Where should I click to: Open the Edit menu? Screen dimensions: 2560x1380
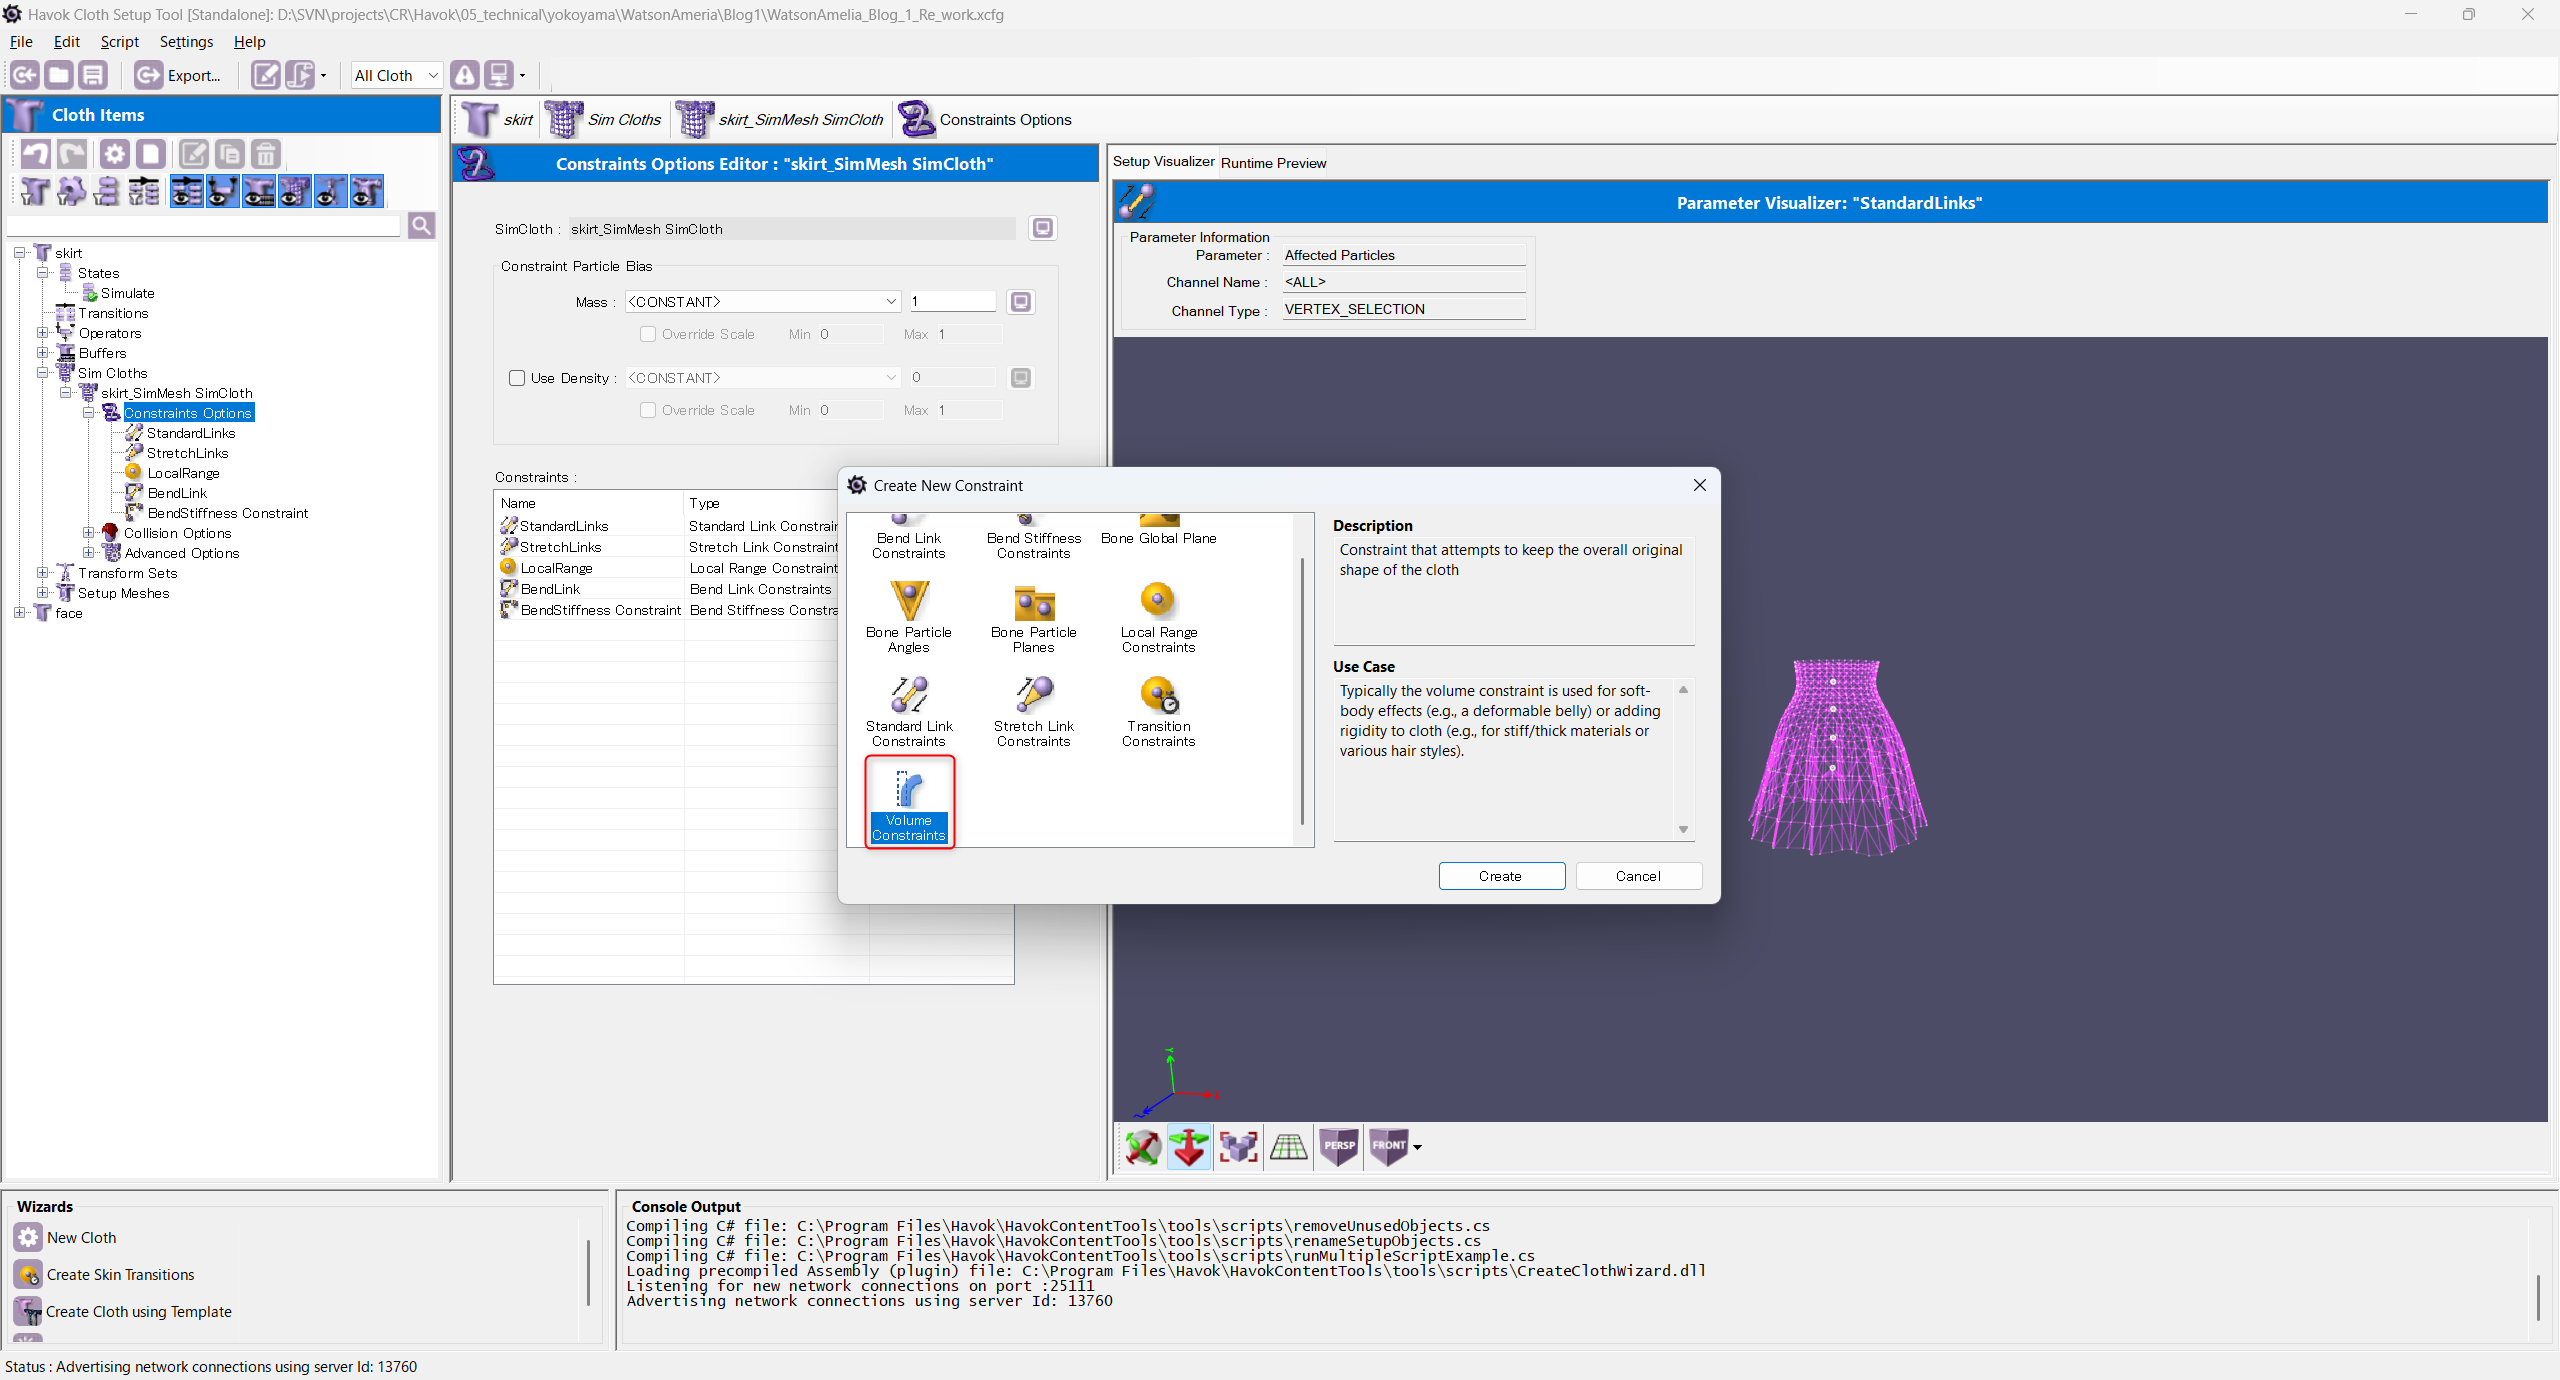(67, 42)
